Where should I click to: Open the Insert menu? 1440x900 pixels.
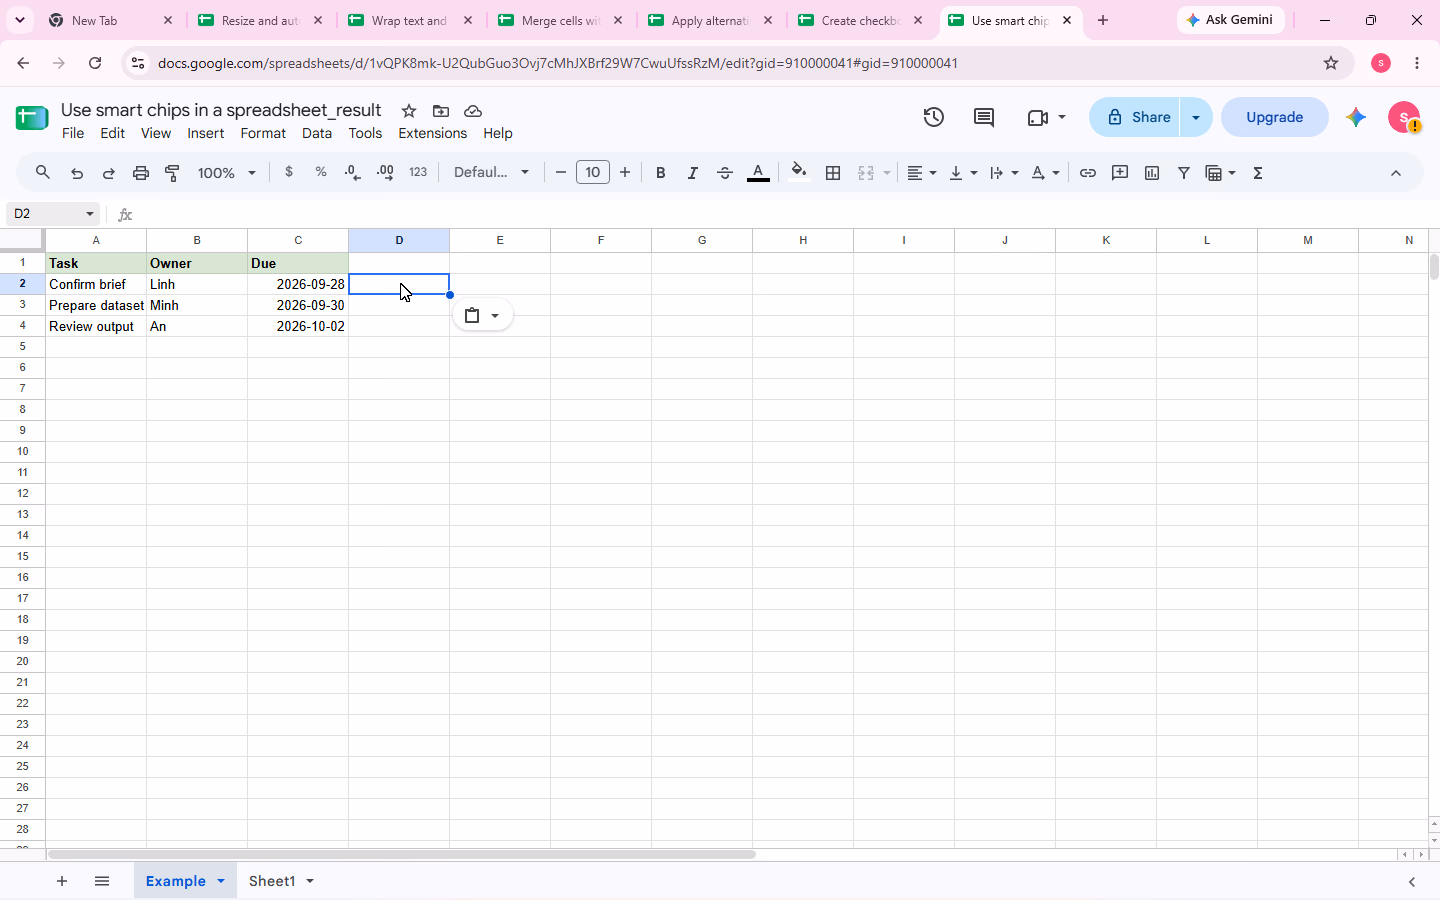(x=206, y=133)
